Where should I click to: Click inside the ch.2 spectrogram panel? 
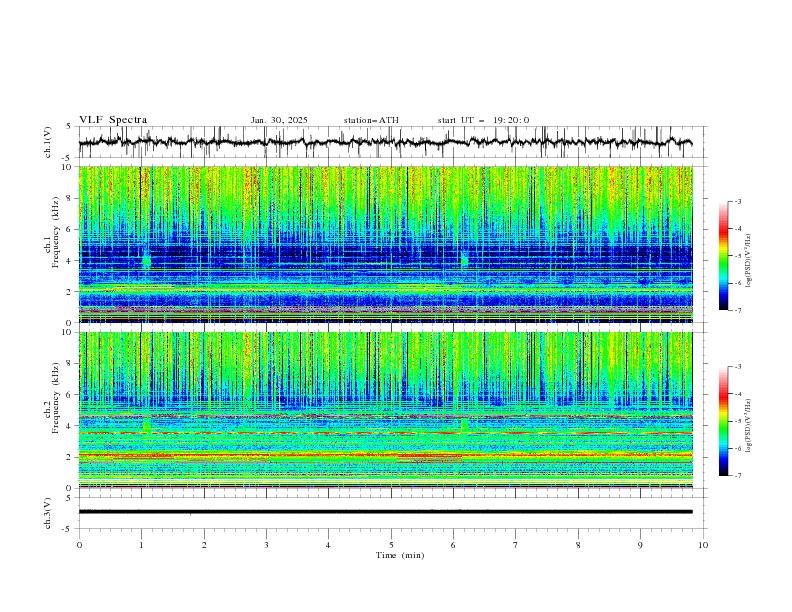(386, 410)
